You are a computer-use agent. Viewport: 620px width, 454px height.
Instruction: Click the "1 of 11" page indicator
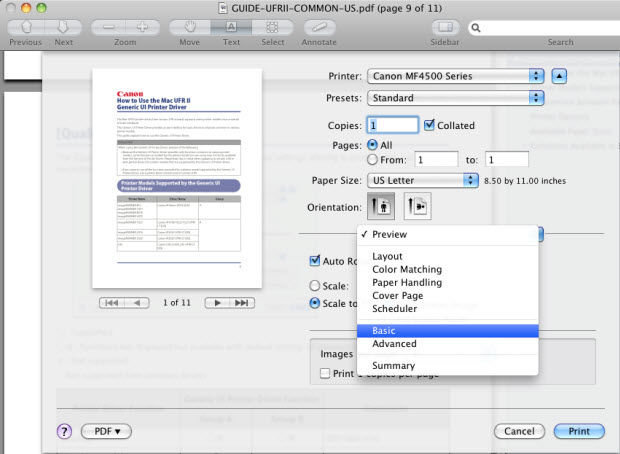point(177,303)
